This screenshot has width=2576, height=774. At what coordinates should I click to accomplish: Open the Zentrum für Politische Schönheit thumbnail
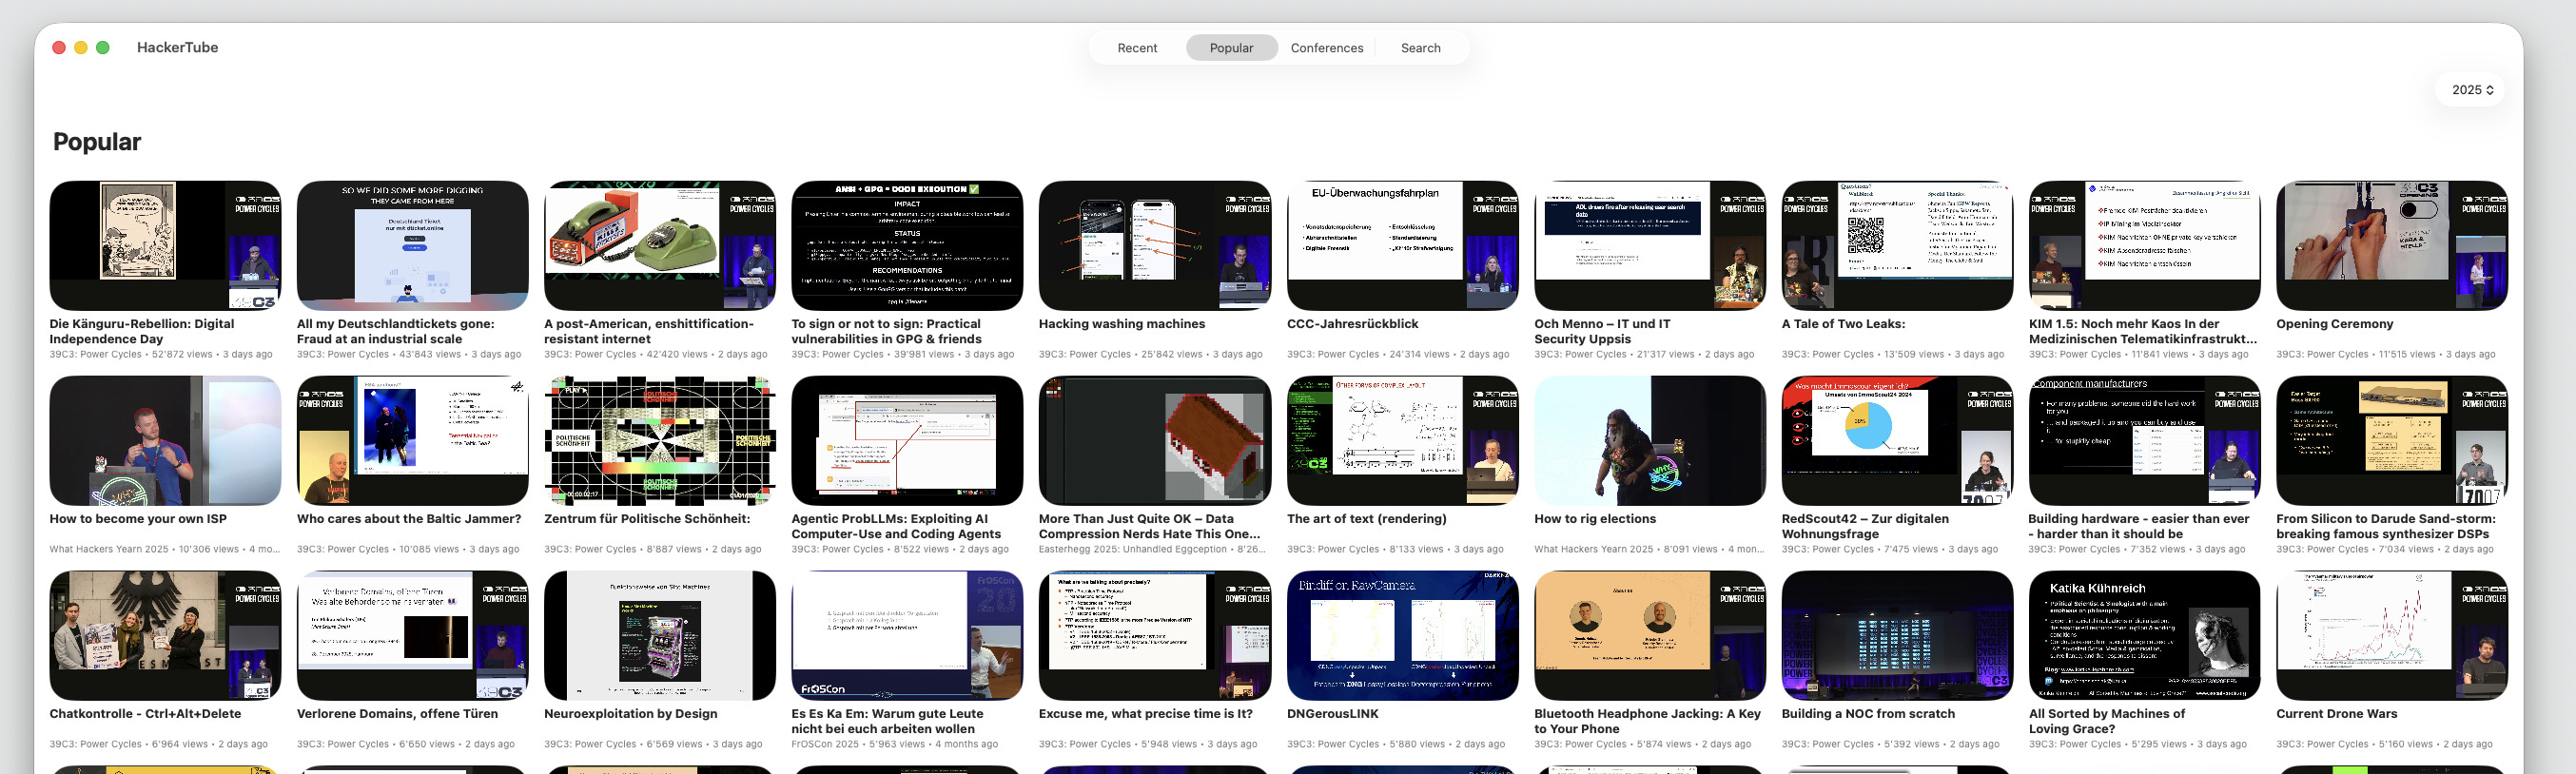pos(660,440)
